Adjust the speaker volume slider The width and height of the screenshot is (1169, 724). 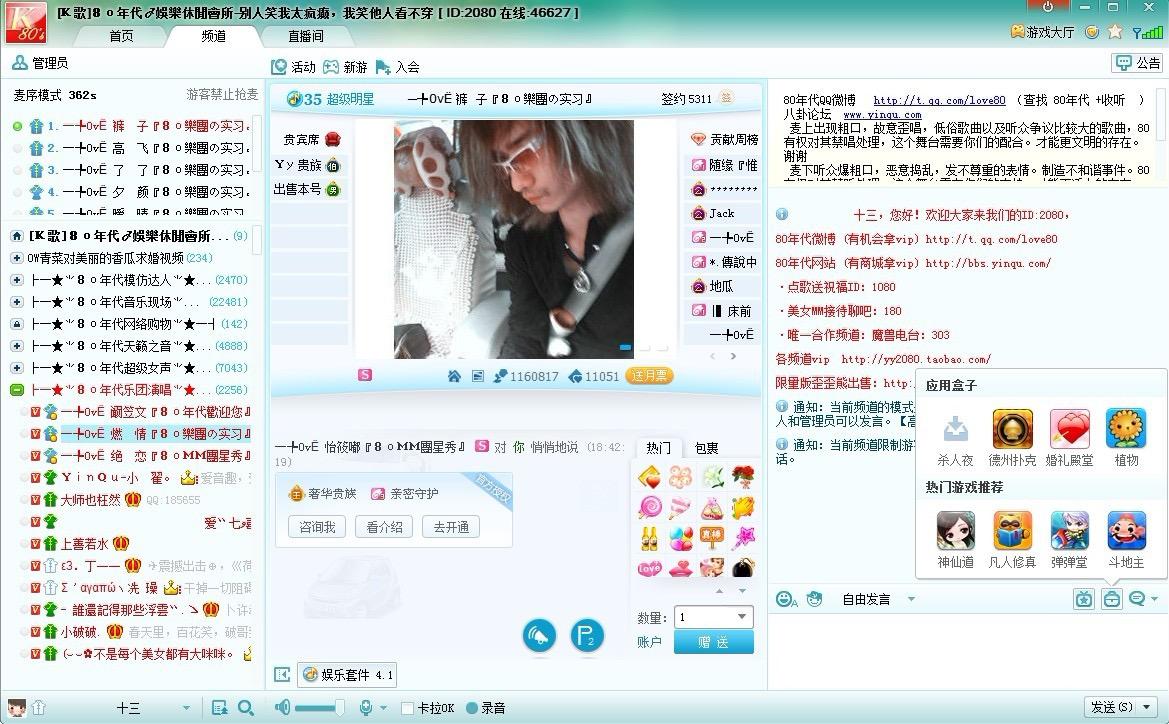click(x=320, y=708)
